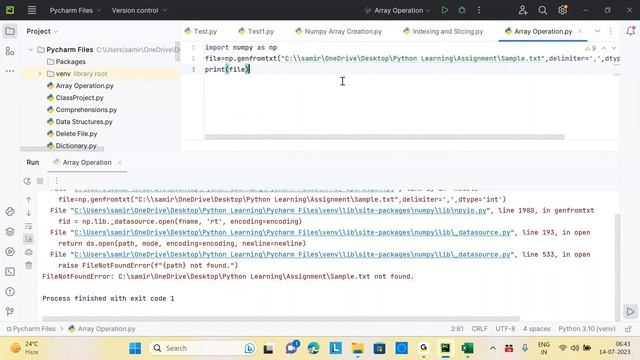Open IDE settings gear

562,10
